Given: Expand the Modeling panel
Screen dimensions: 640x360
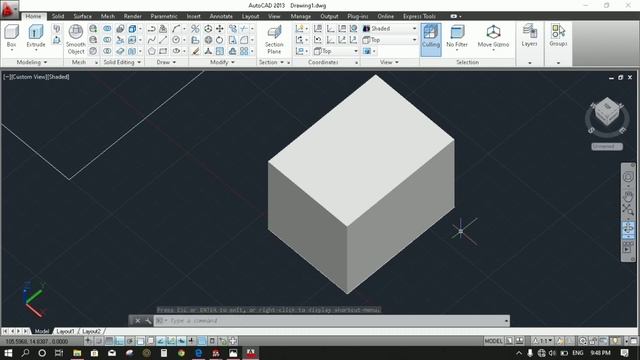Looking at the screenshot, I should coord(32,62).
